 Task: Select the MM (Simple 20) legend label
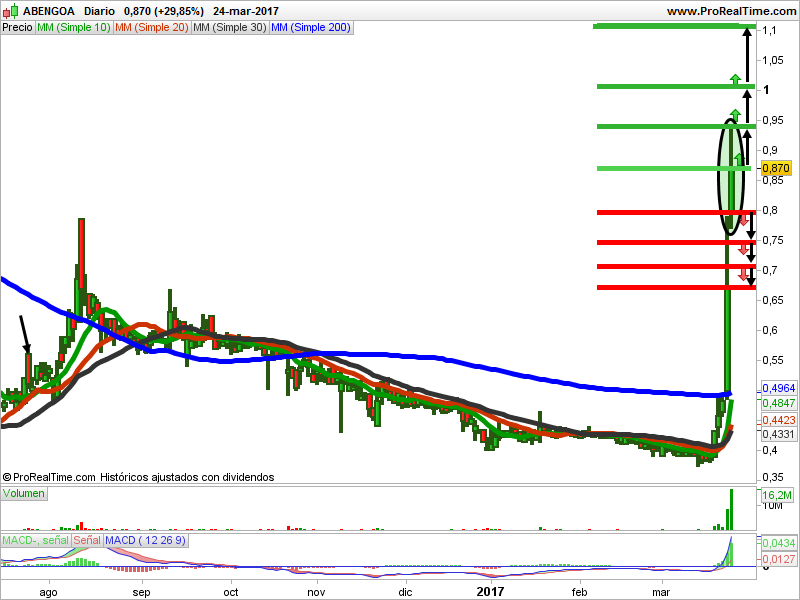(152, 28)
